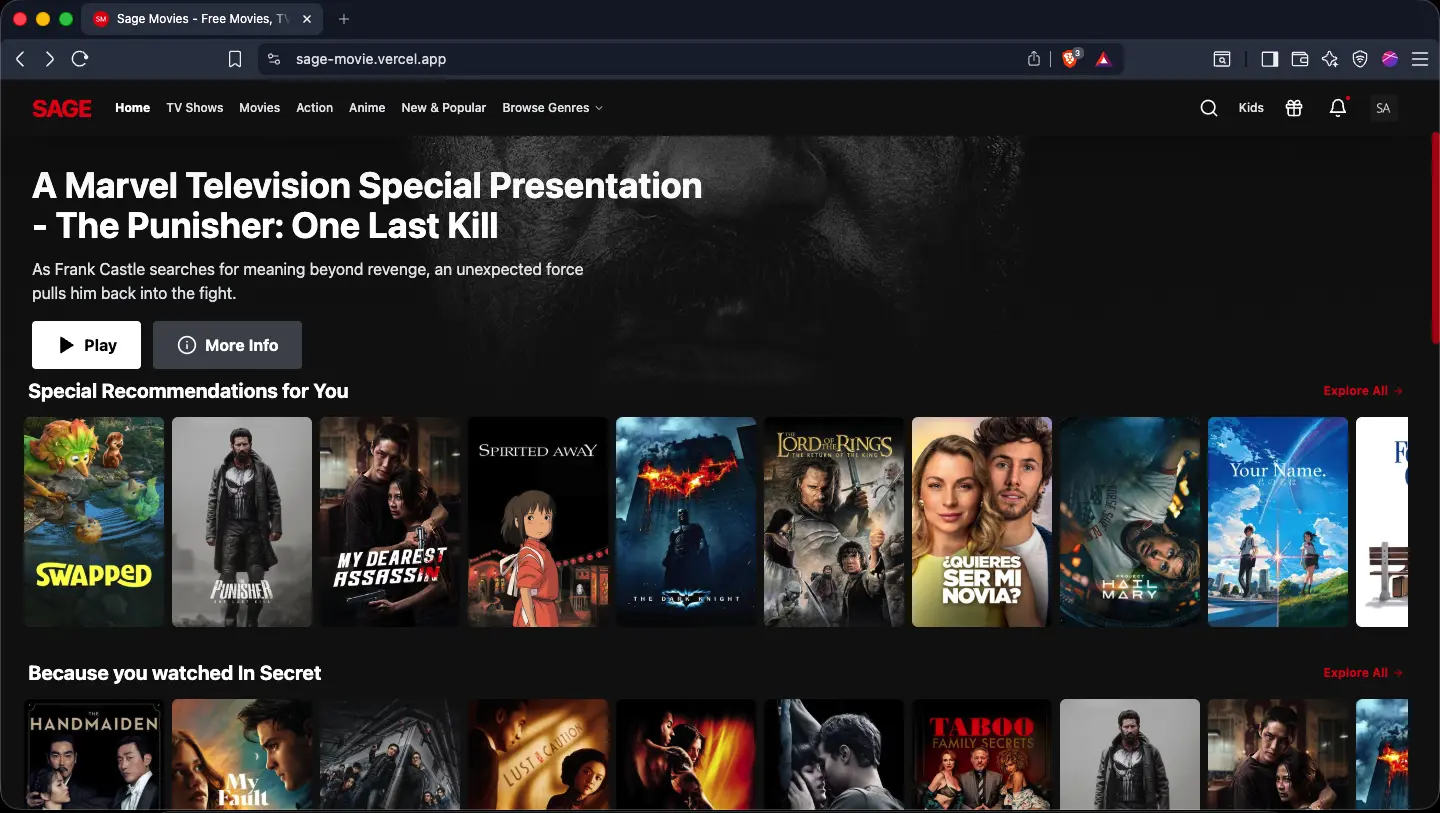Click the red page scrollbar
The height and width of the screenshot is (813, 1440).
[1435, 238]
